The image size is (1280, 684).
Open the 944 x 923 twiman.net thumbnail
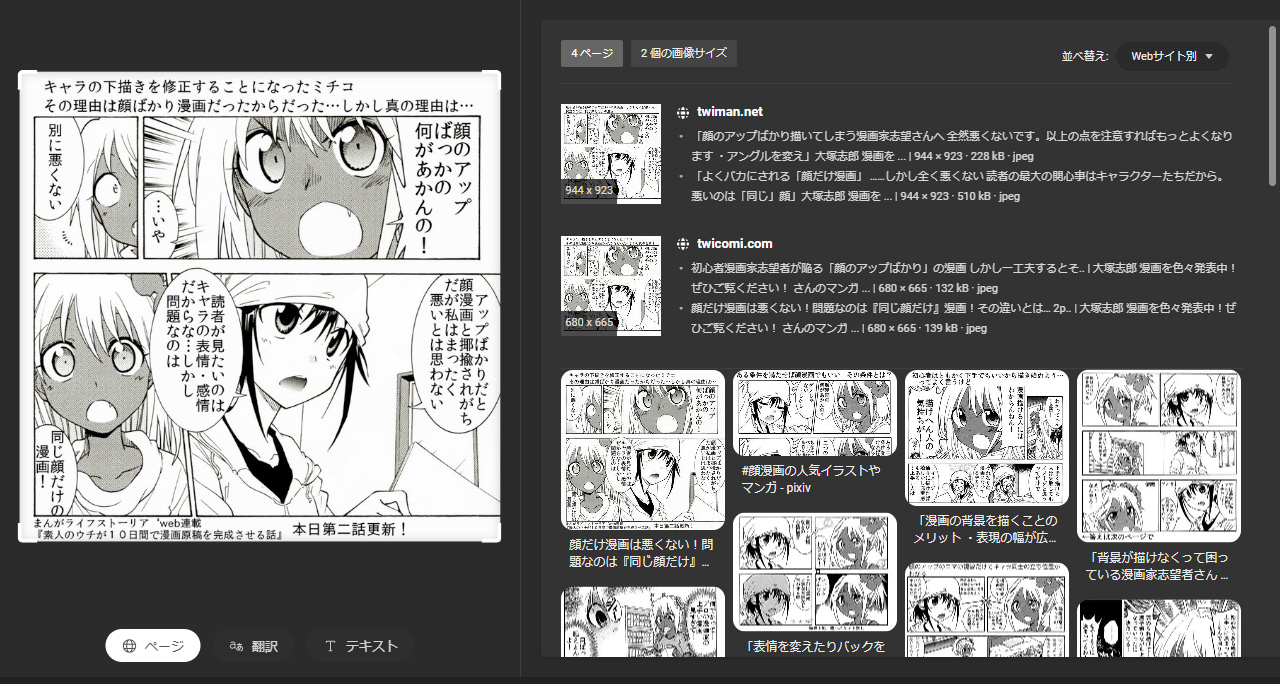tap(610, 153)
